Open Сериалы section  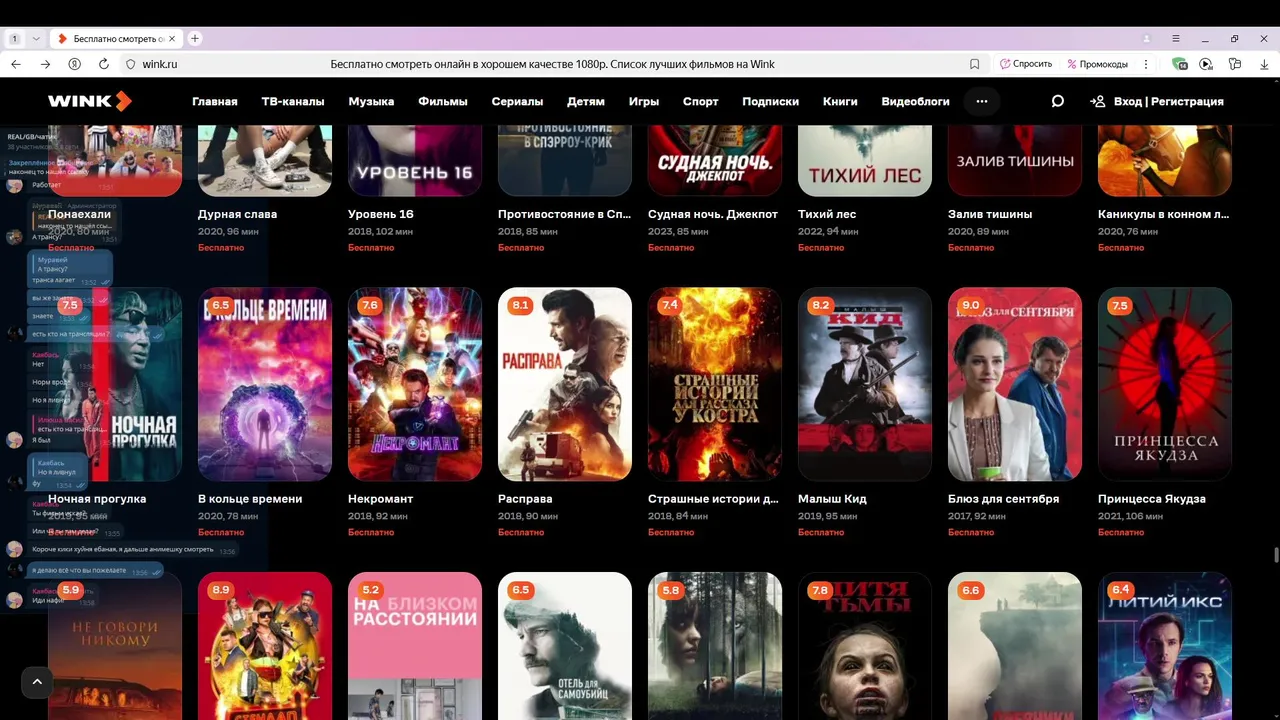(517, 101)
